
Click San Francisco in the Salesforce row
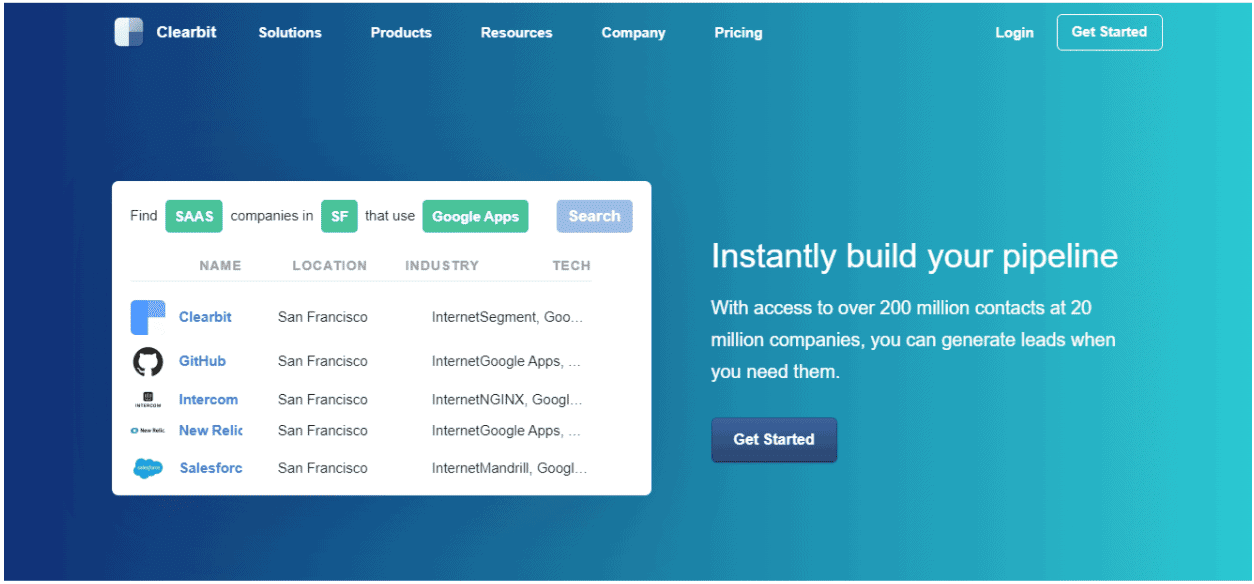click(323, 468)
